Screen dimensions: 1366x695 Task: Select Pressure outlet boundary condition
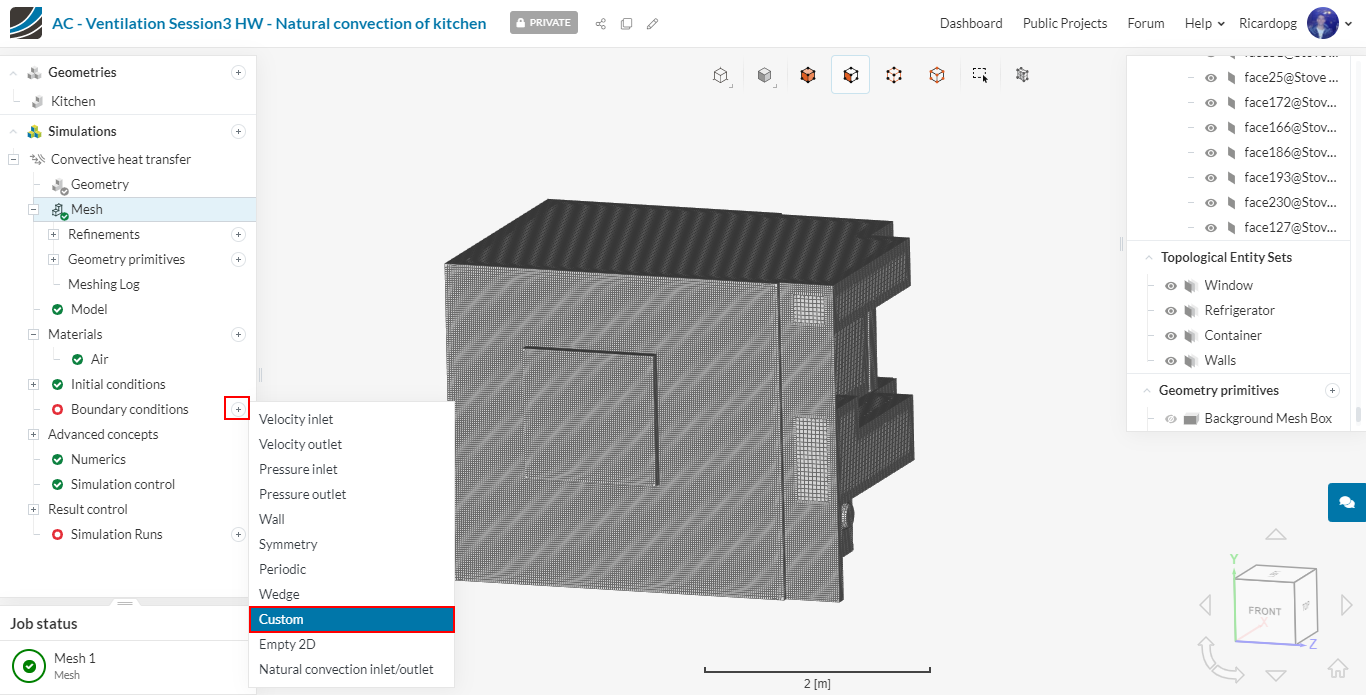pyautogui.click(x=302, y=494)
